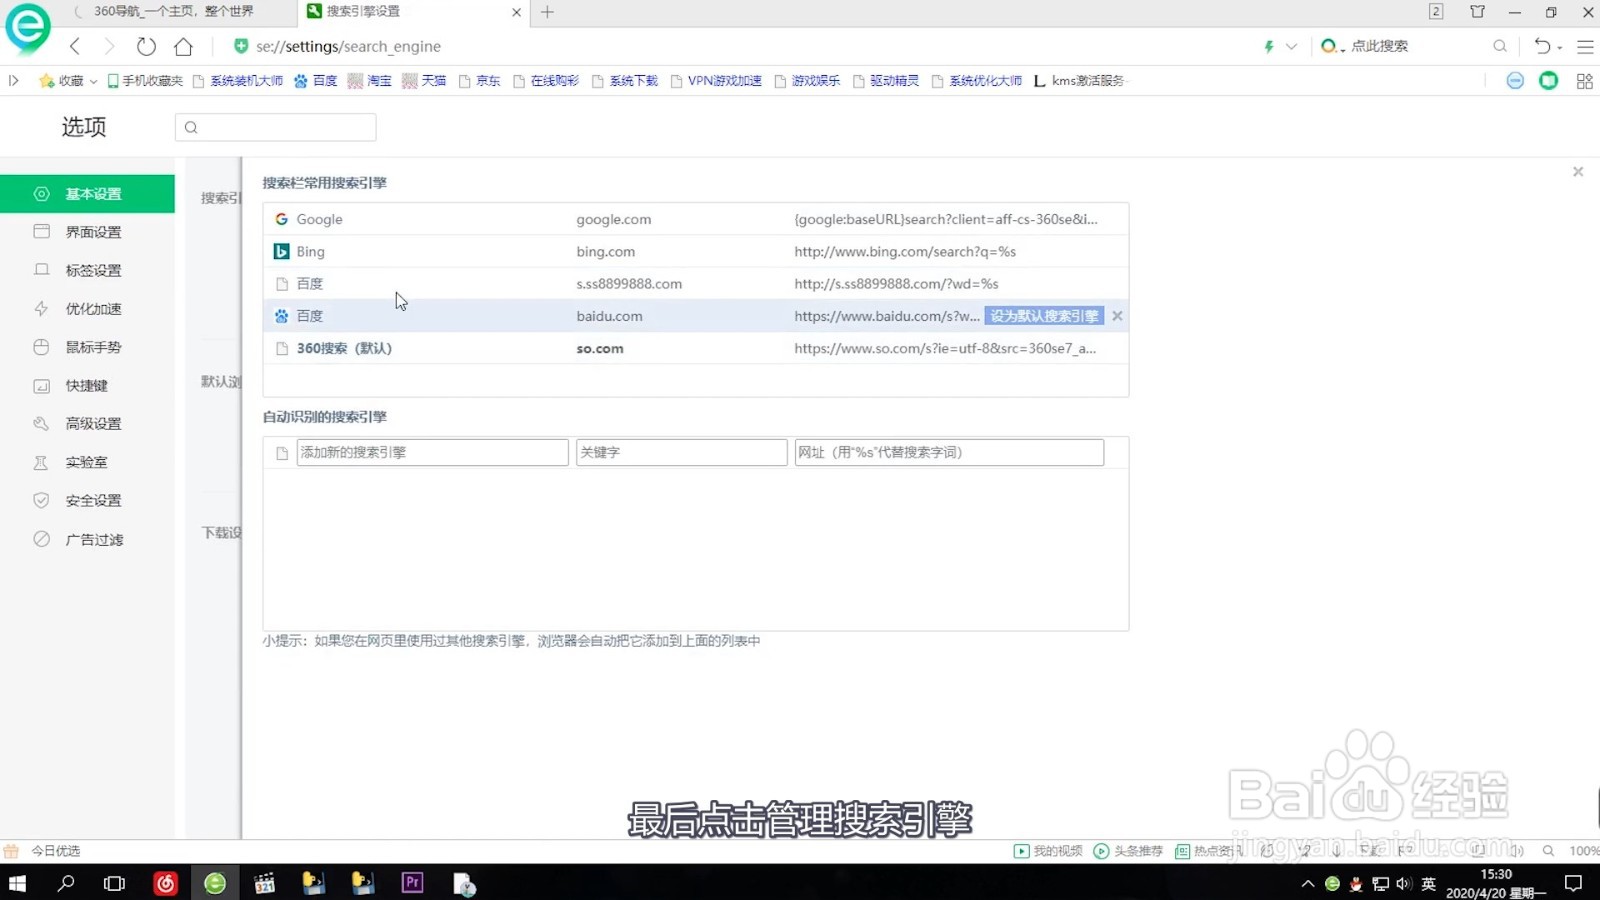1600x900 pixels.
Task: Open the 淘宝 bookmark
Action: click(370, 81)
